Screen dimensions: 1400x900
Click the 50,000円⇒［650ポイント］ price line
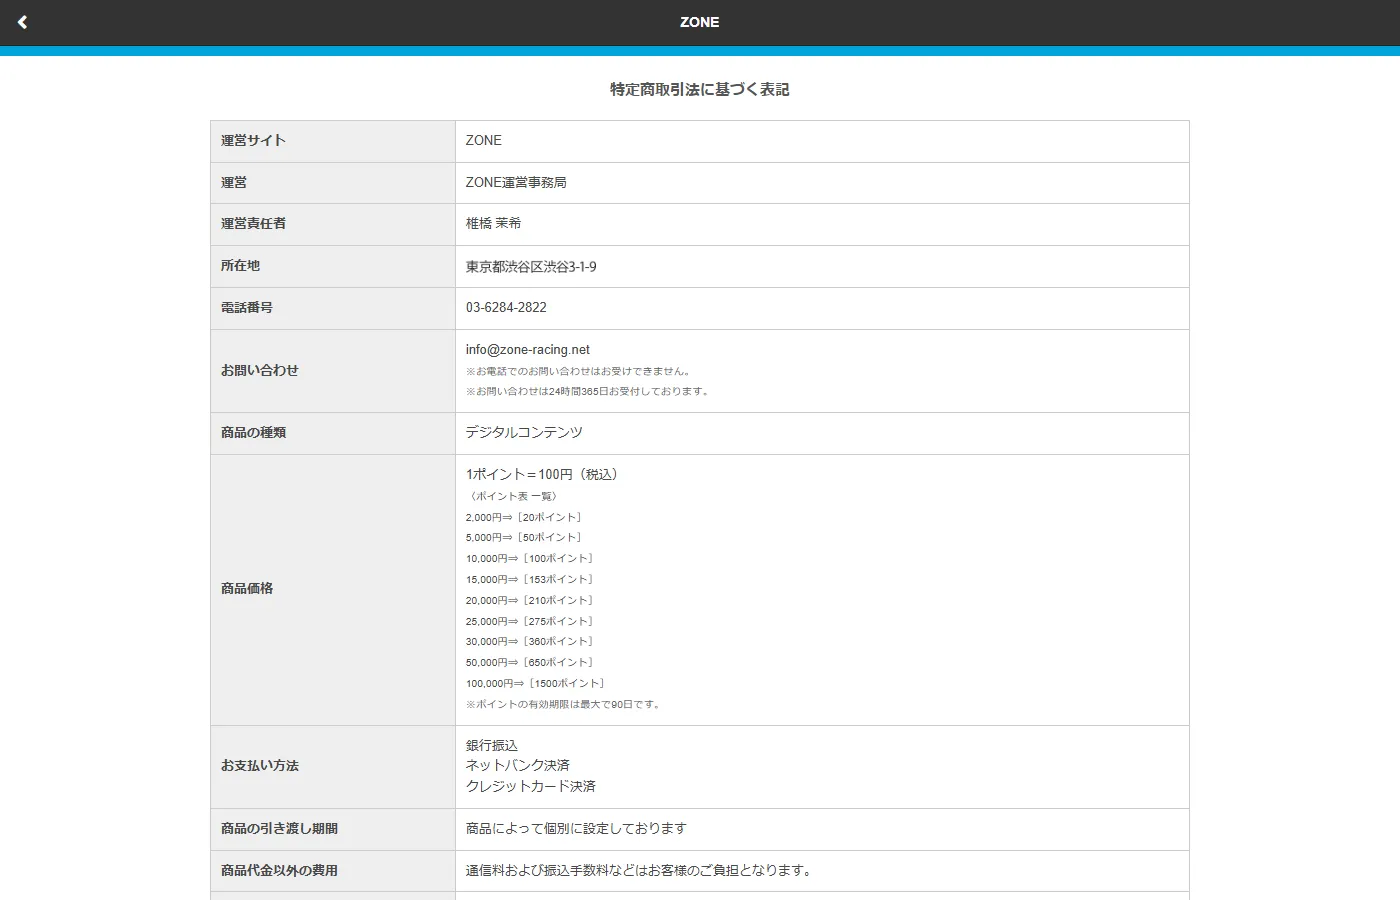[x=531, y=662]
